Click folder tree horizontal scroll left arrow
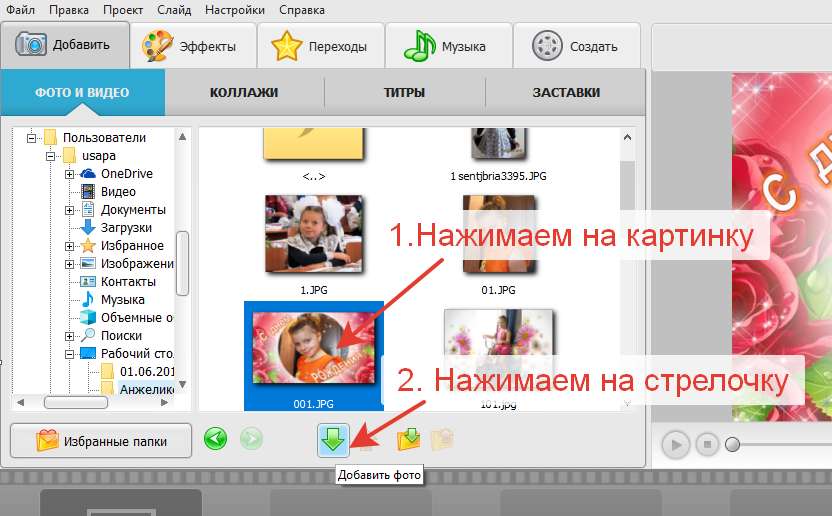 click(20, 402)
